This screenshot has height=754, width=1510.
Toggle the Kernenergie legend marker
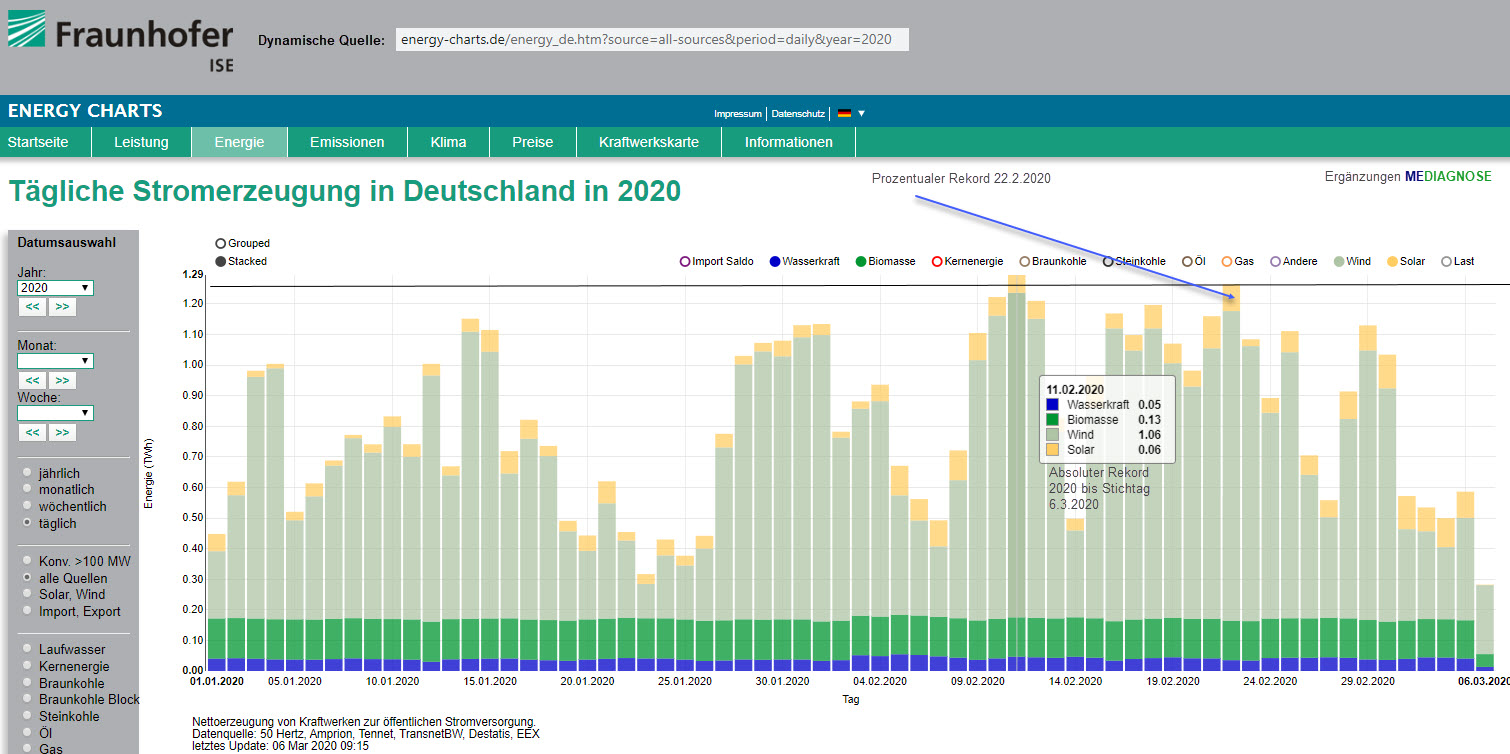click(x=937, y=262)
